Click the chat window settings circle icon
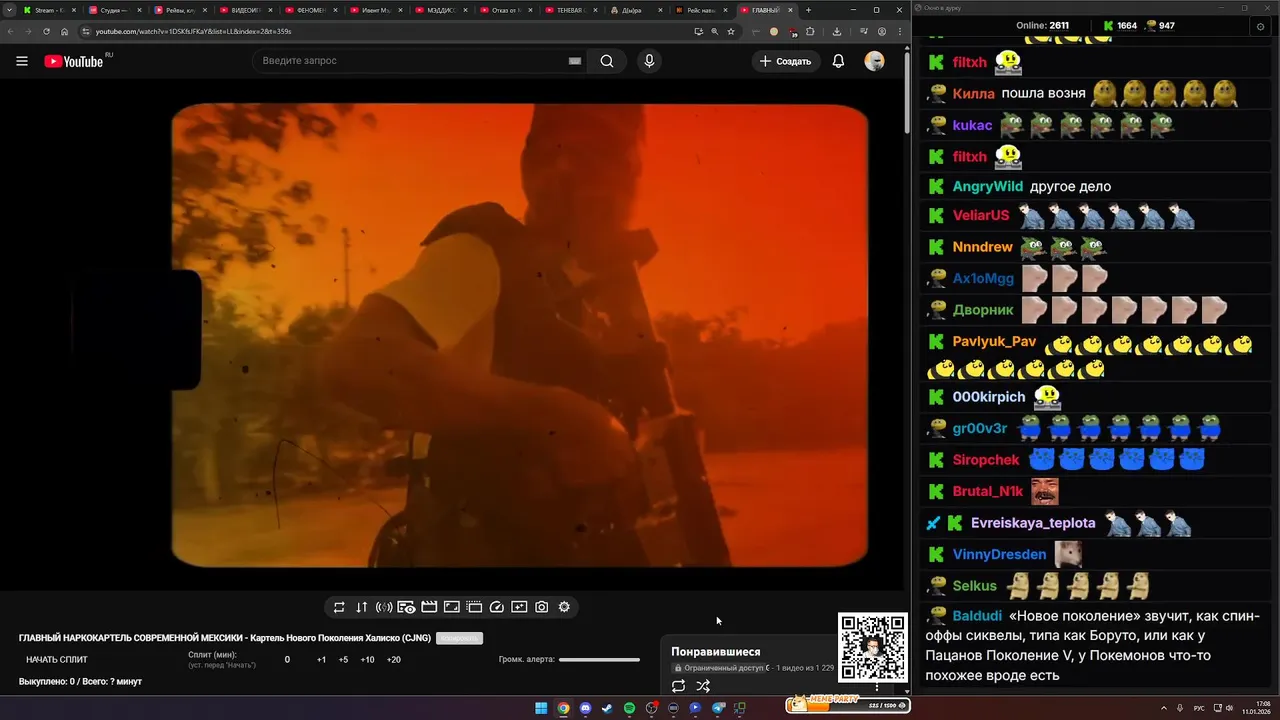 1260,26
